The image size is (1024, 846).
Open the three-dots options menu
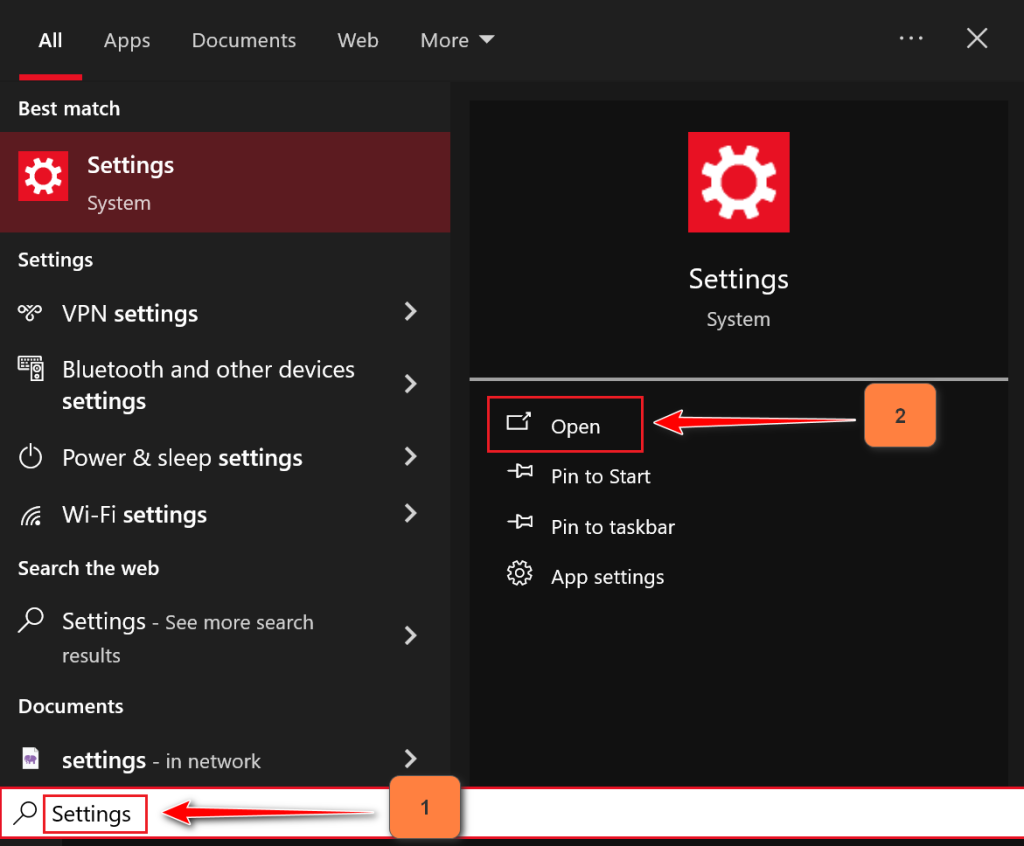tap(911, 38)
